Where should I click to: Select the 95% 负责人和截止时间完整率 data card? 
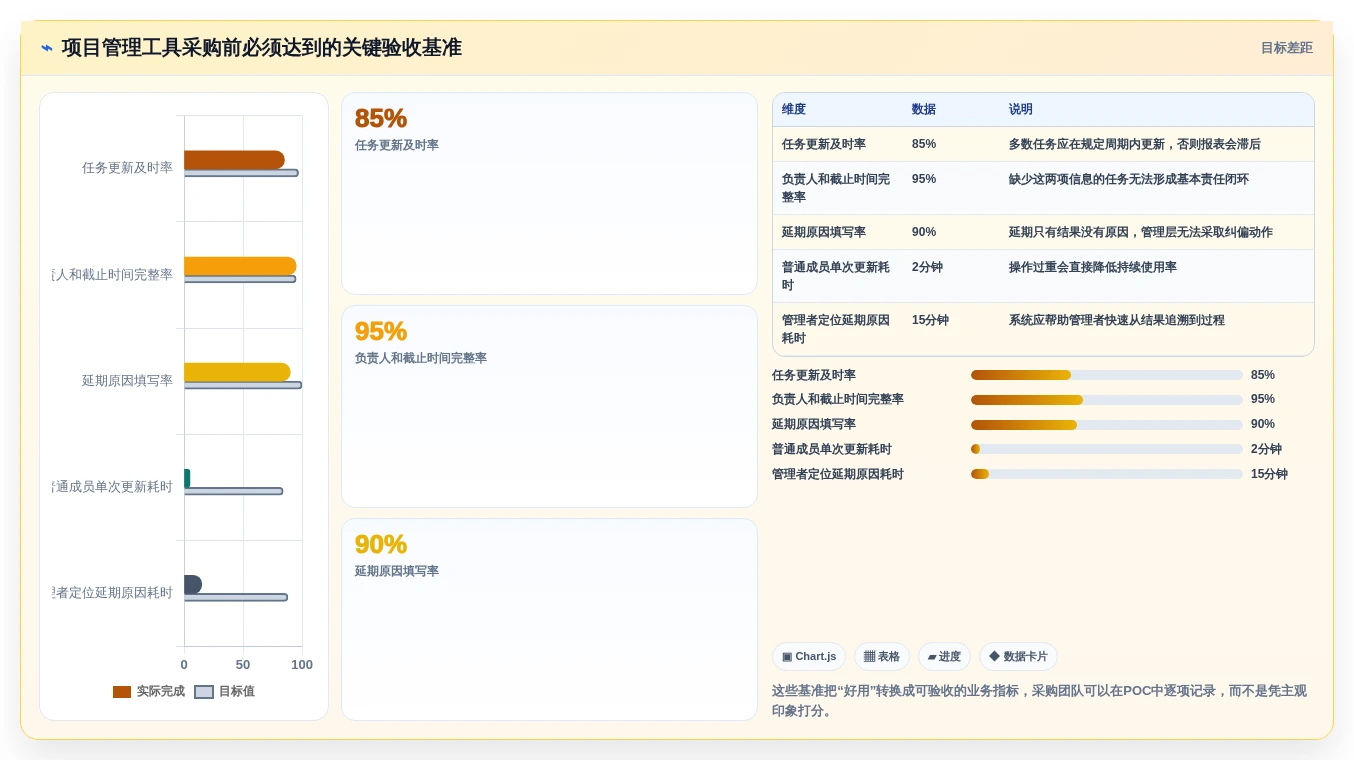549,406
